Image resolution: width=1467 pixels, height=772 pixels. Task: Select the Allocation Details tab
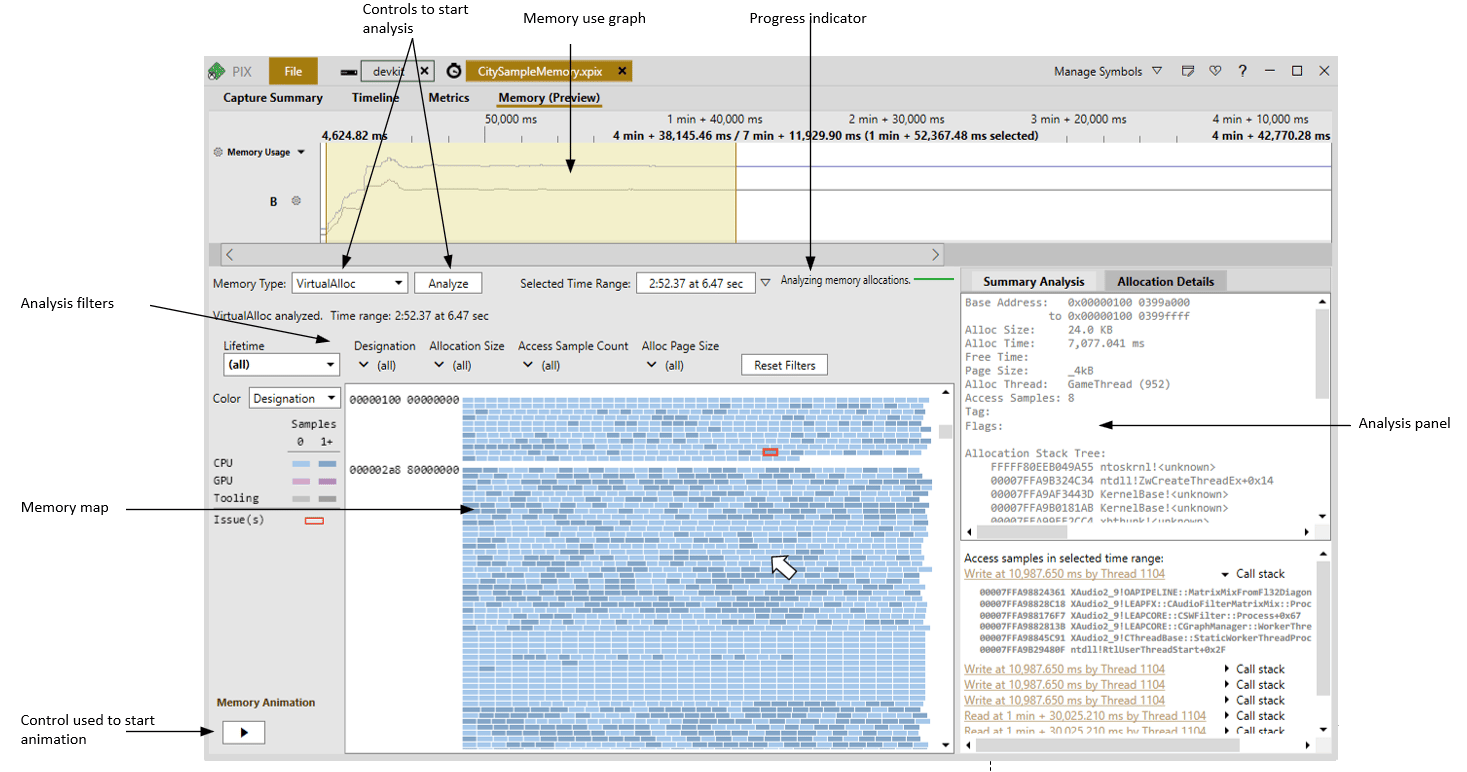[x=1165, y=282]
